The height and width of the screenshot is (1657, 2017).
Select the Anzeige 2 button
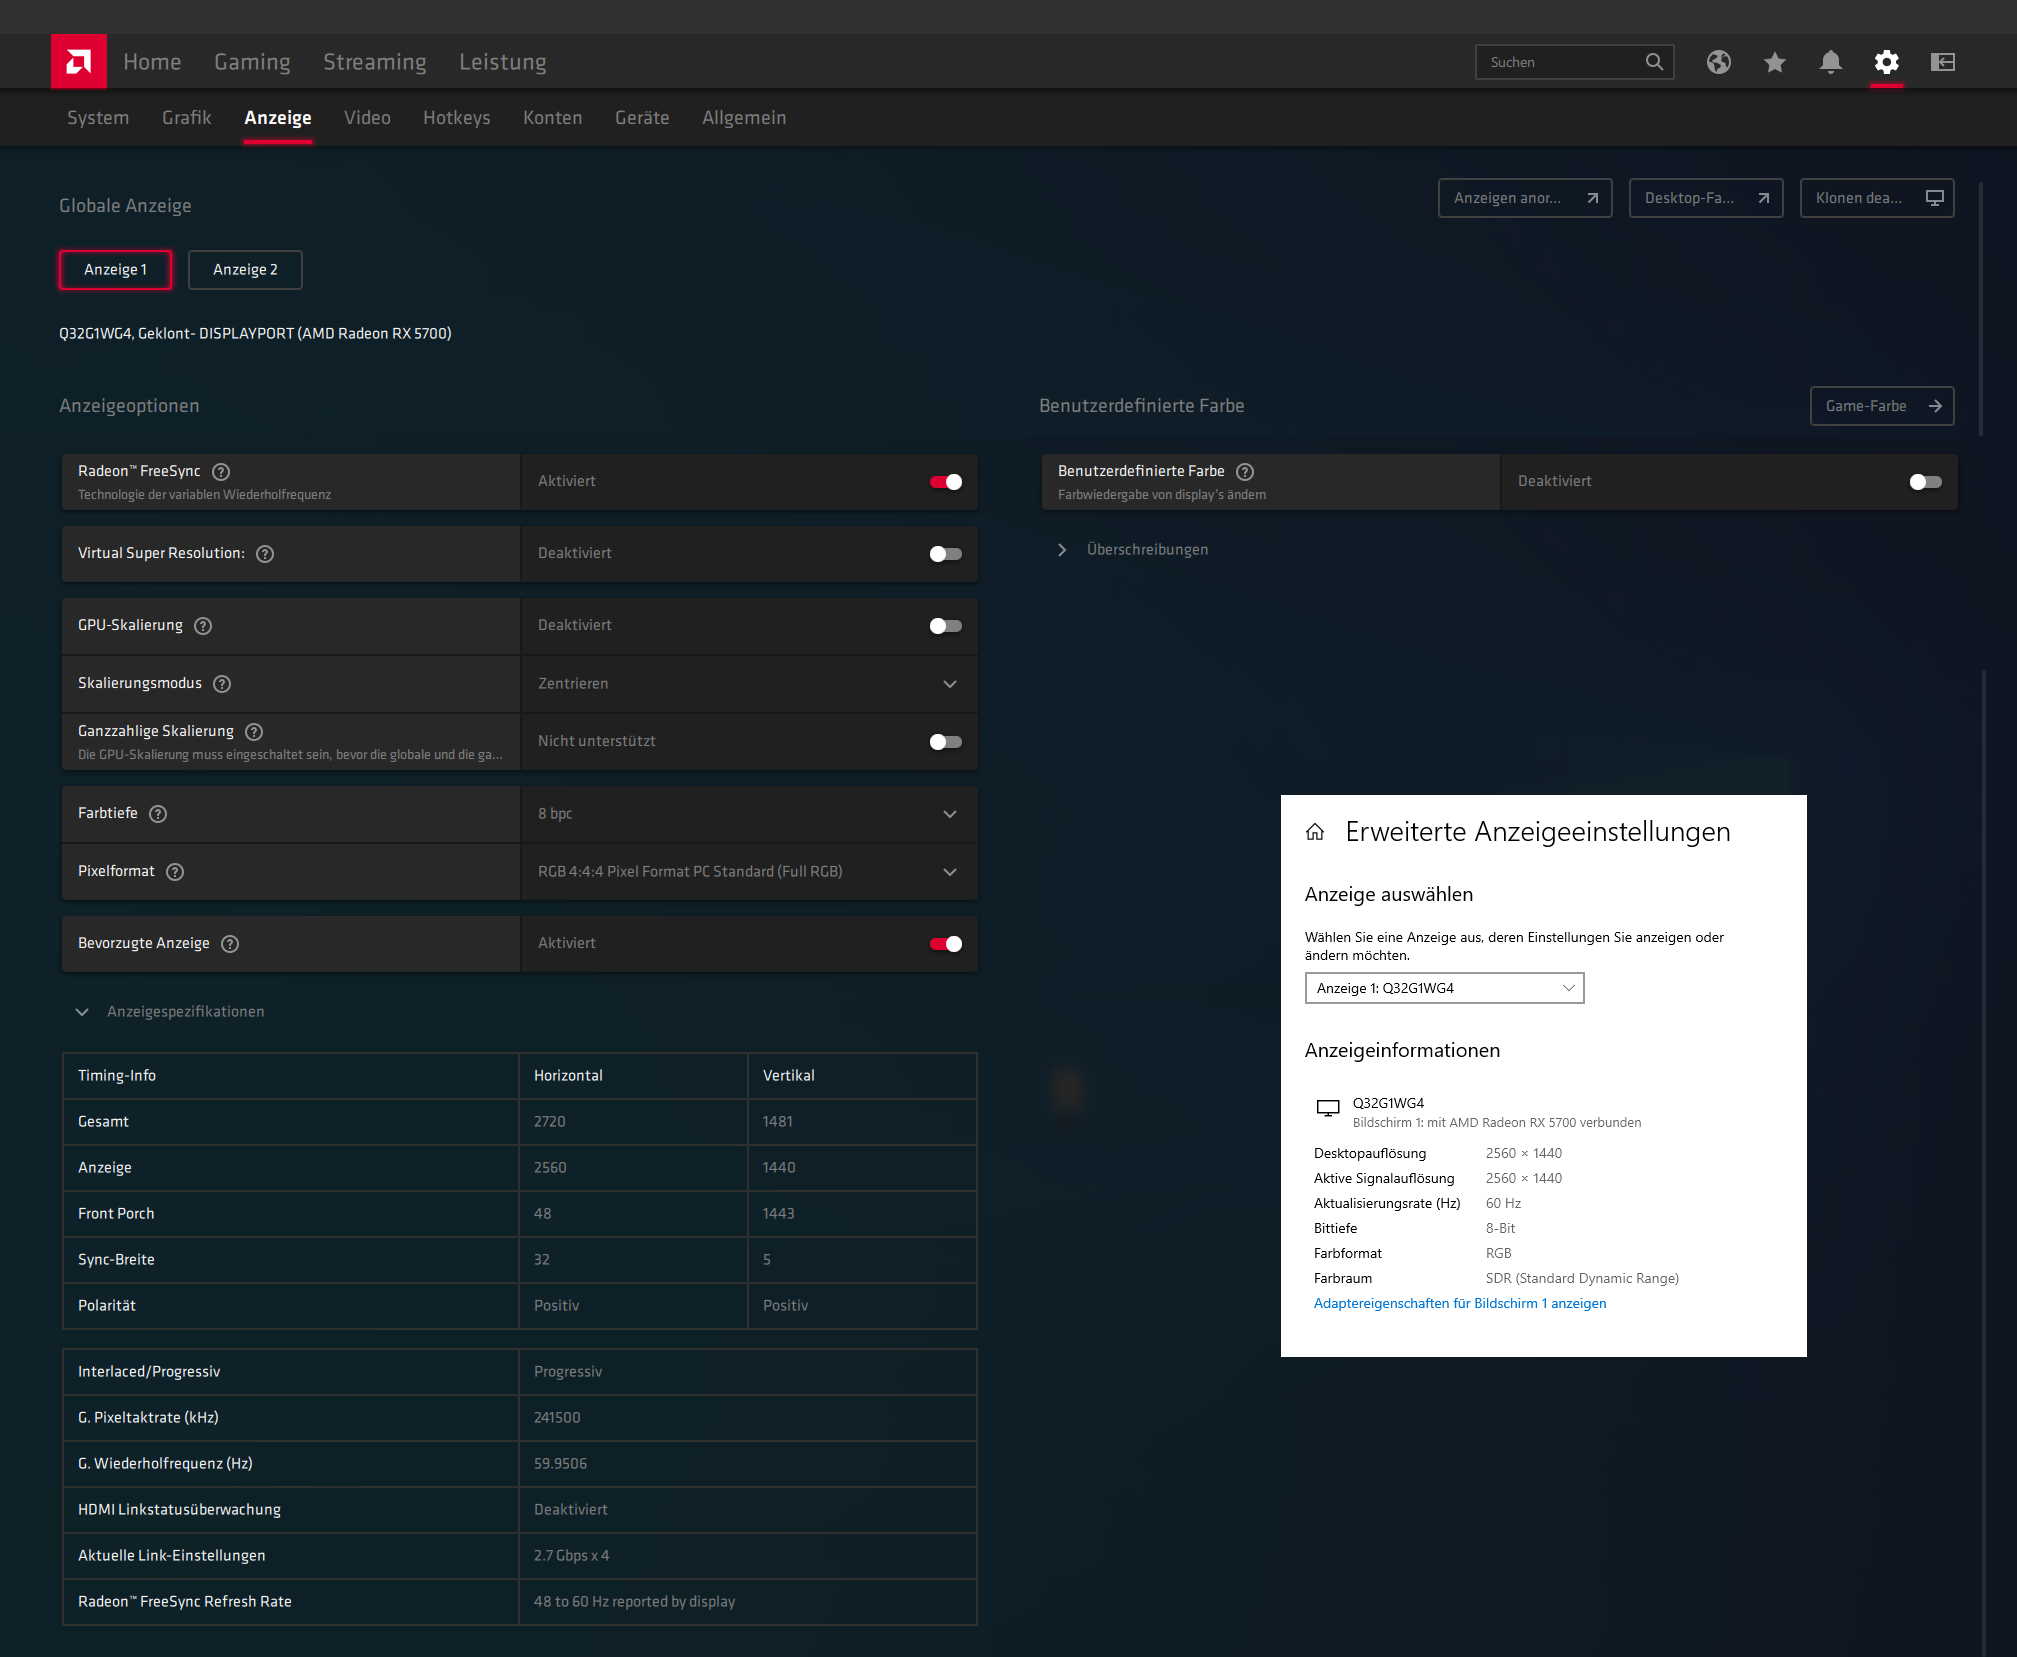[245, 270]
